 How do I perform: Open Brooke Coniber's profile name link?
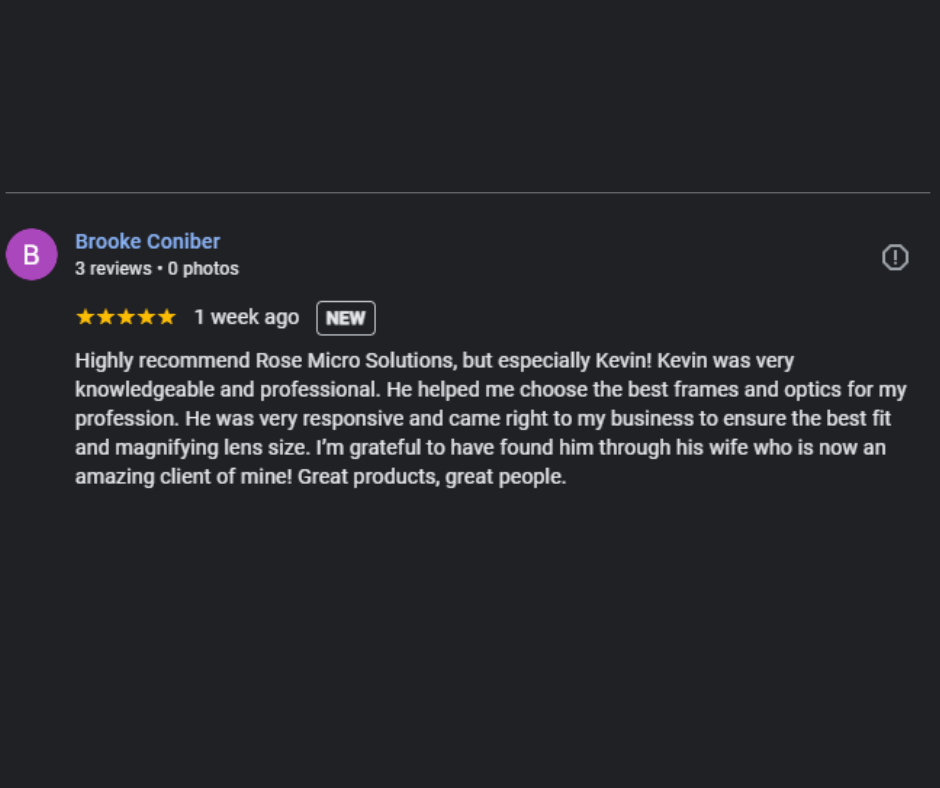(147, 241)
